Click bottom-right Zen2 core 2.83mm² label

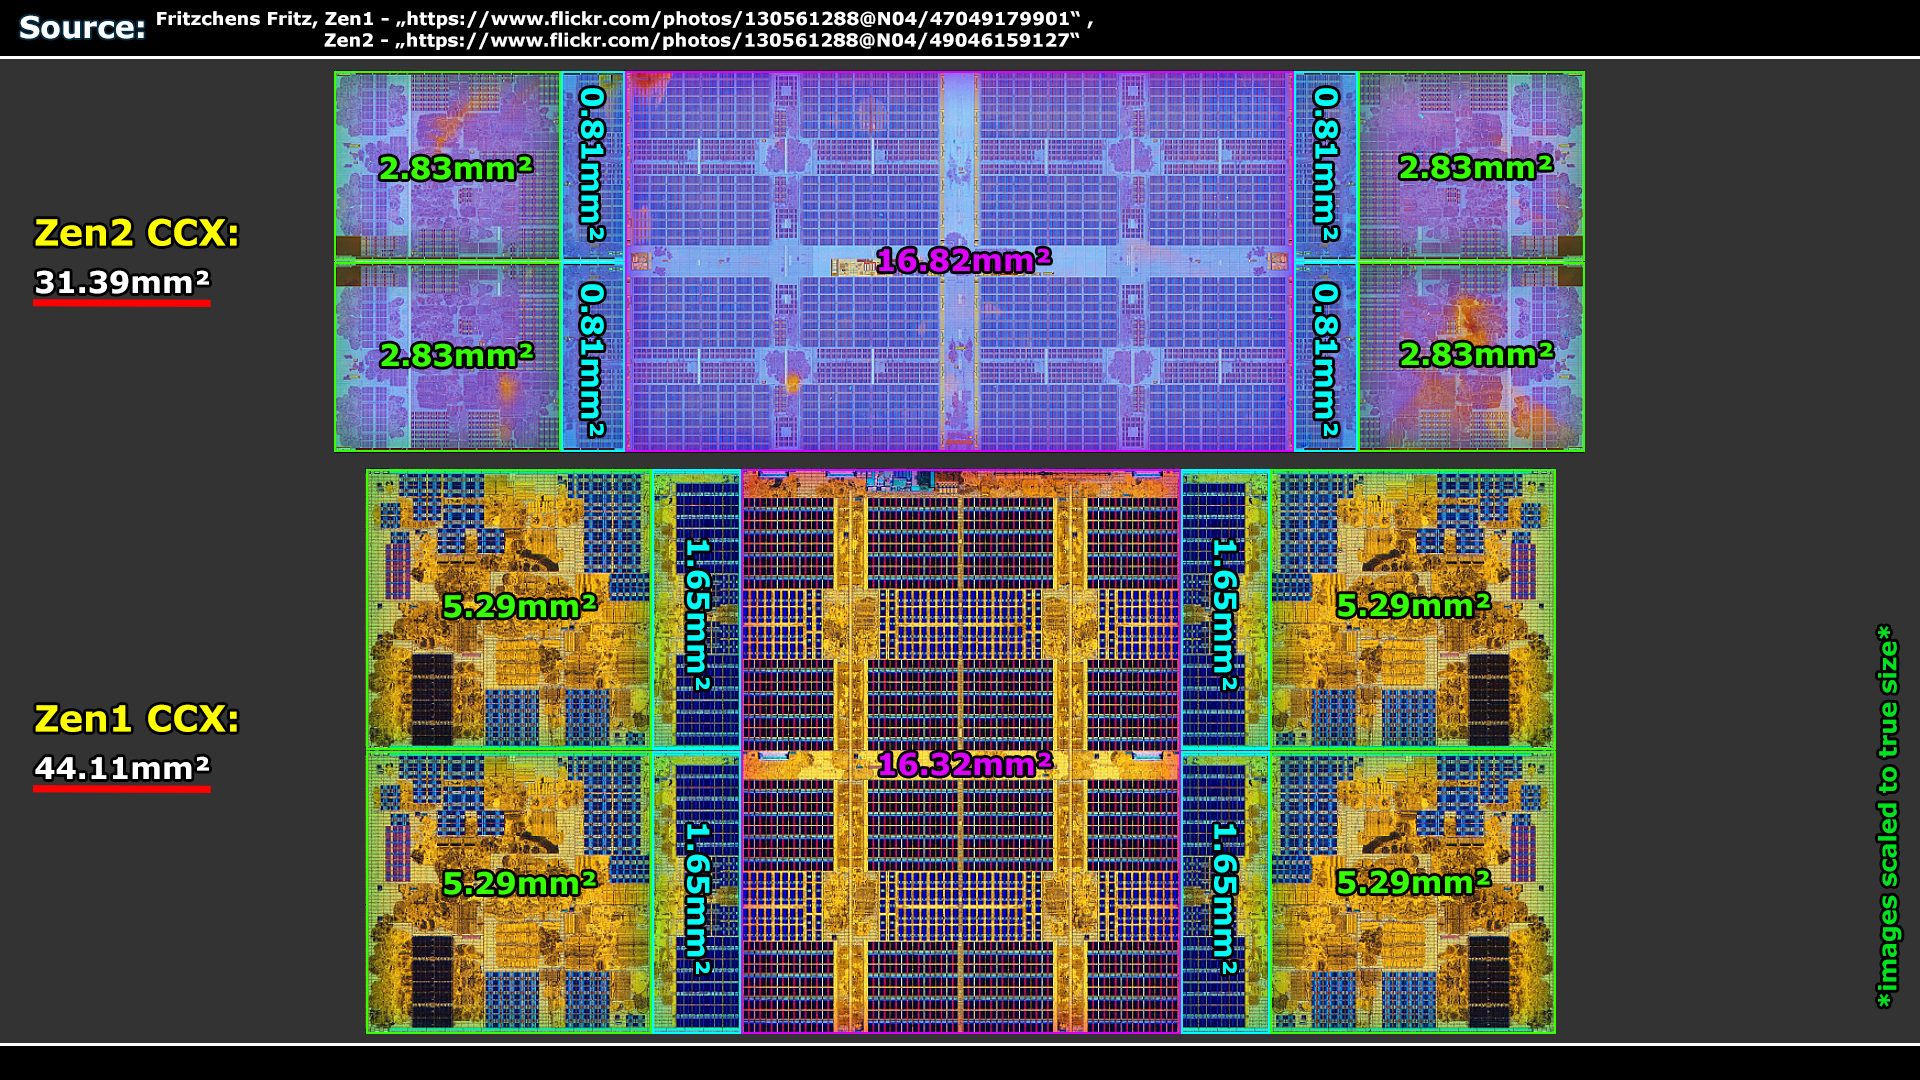[x=1476, y=354]
